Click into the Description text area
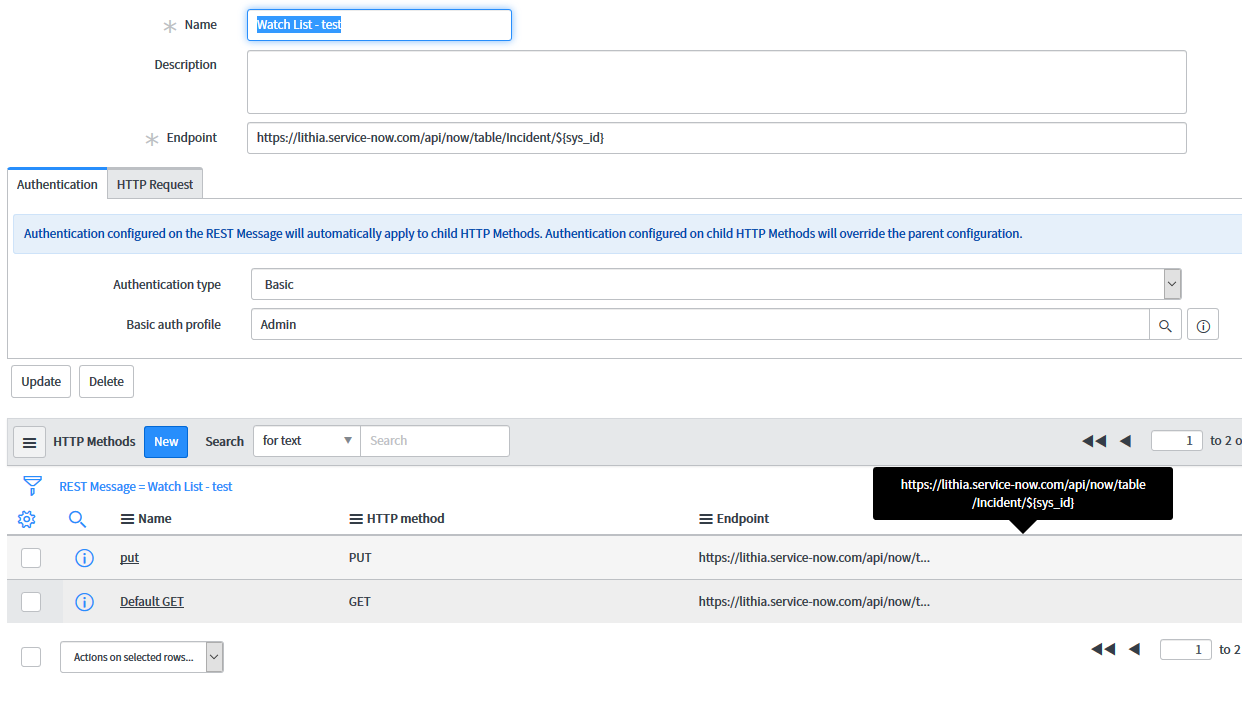This screenshot has width=1242, height=706. pos(716,82)
